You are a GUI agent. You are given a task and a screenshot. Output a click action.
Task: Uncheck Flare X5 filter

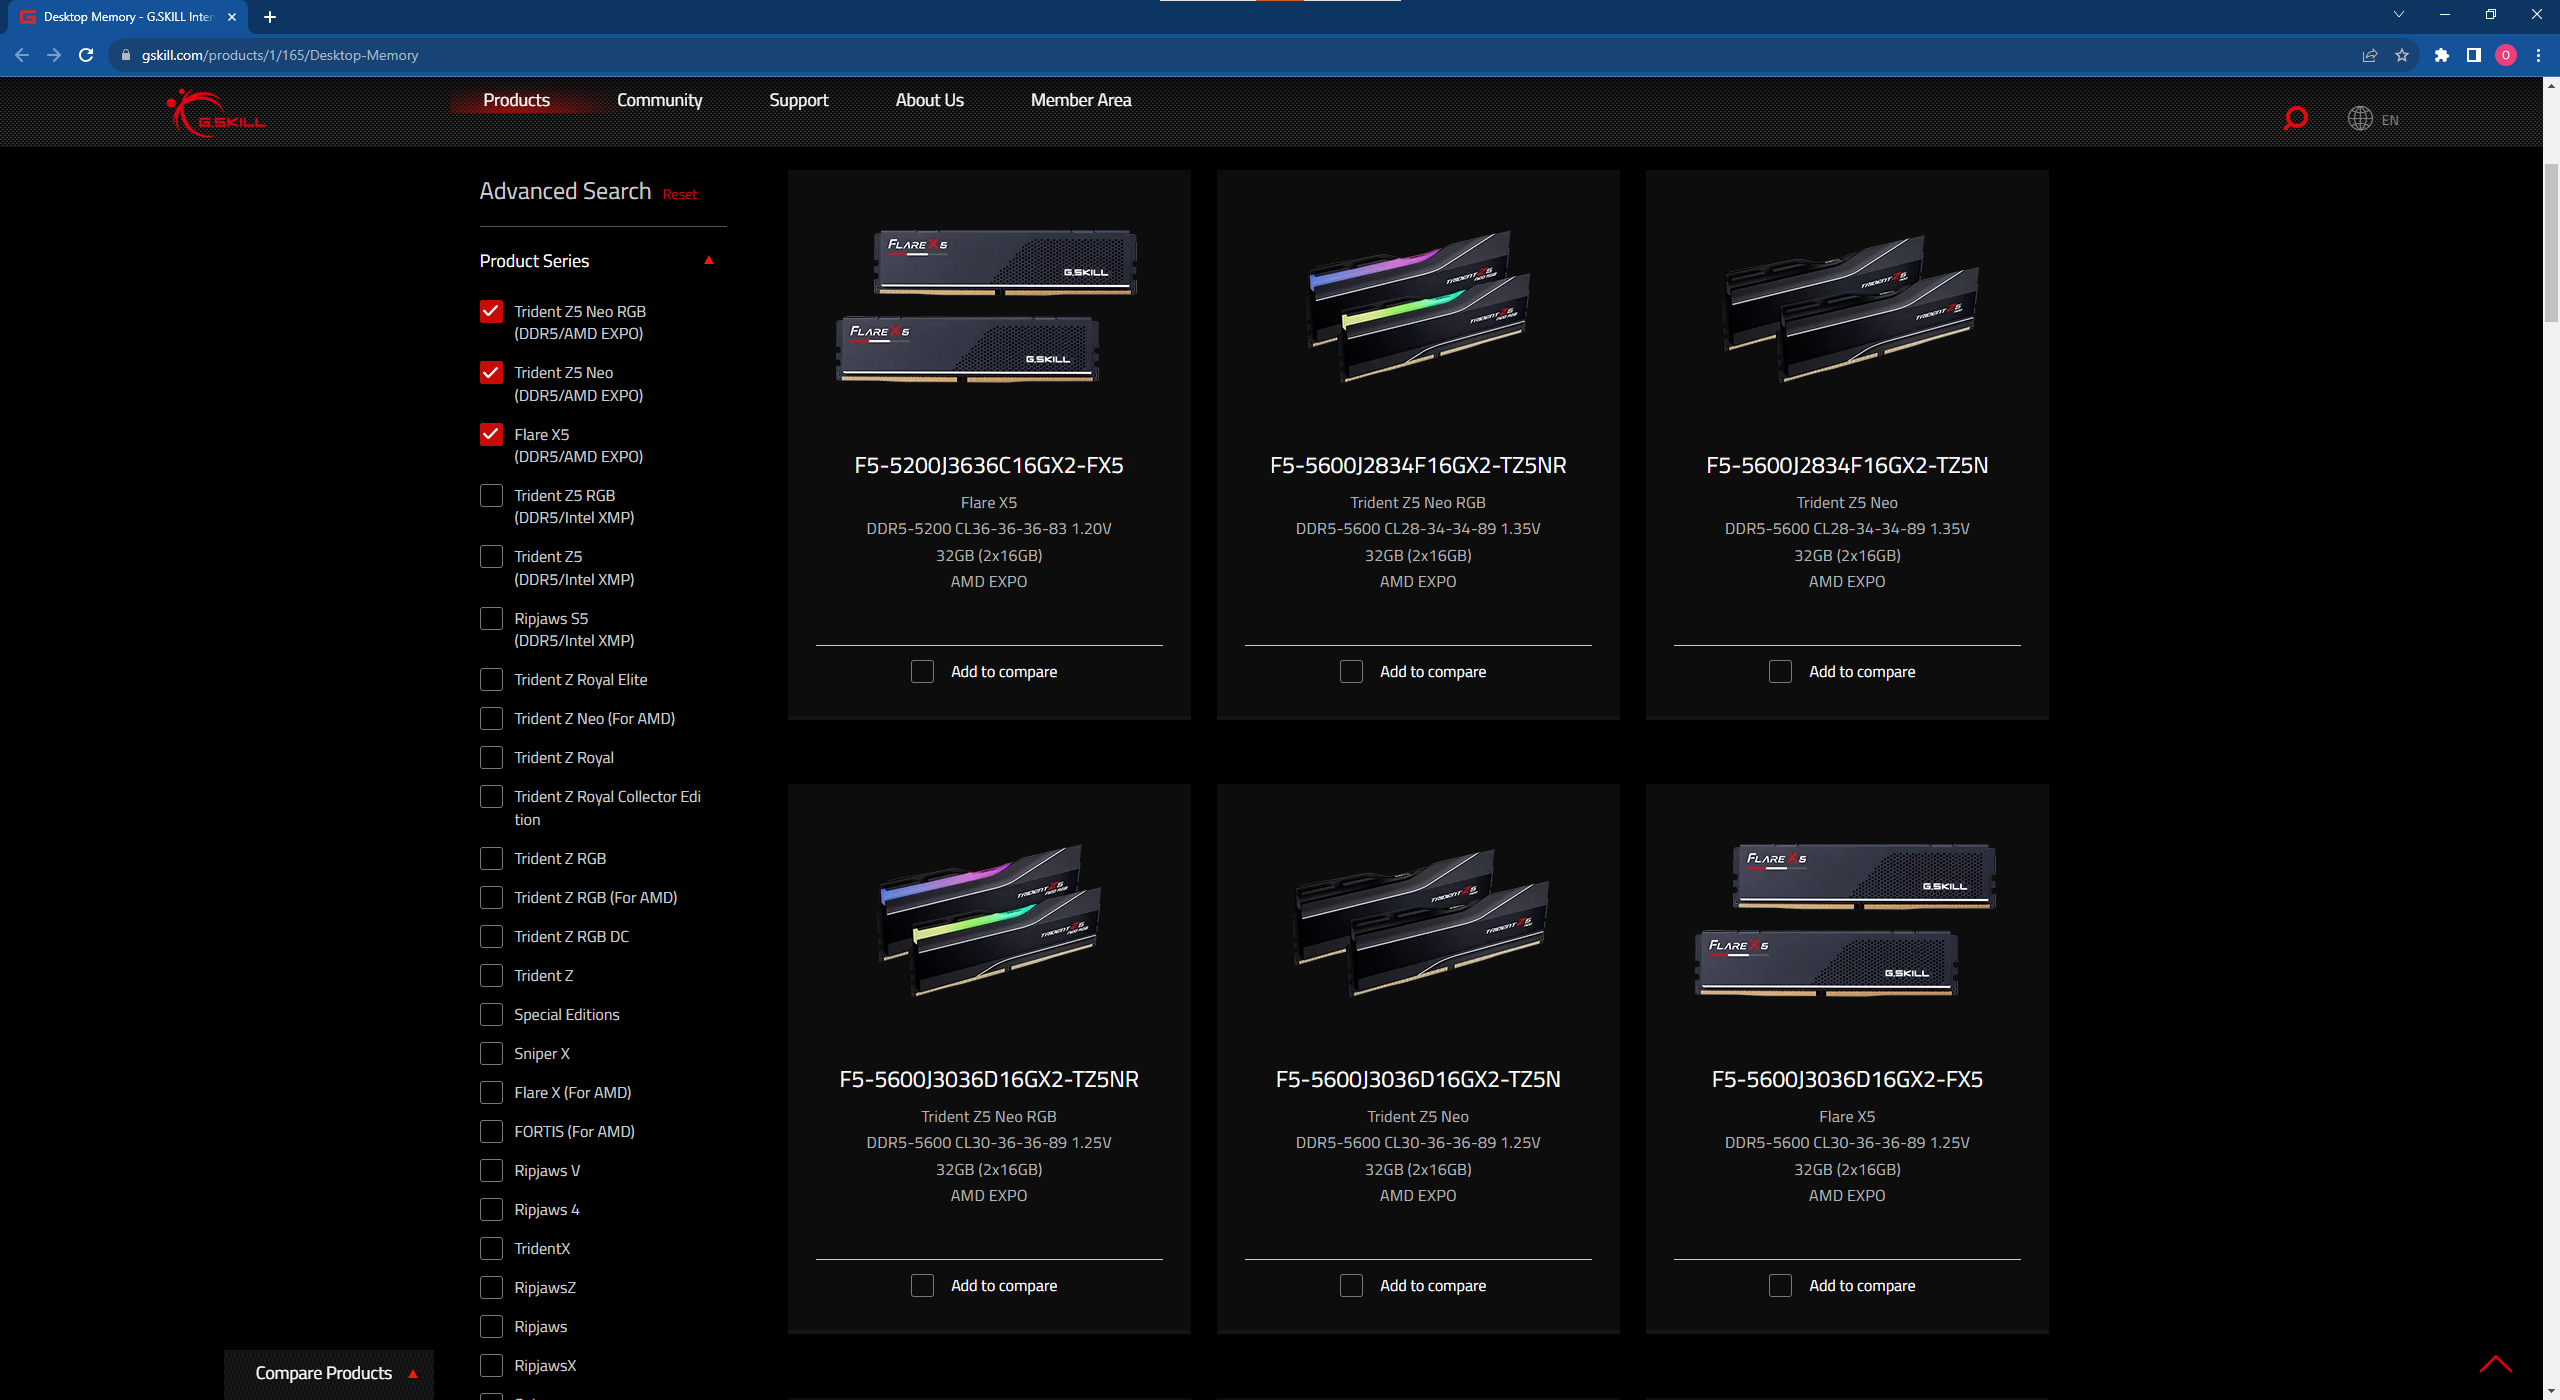pyautogui.click(x=491, y=434)
